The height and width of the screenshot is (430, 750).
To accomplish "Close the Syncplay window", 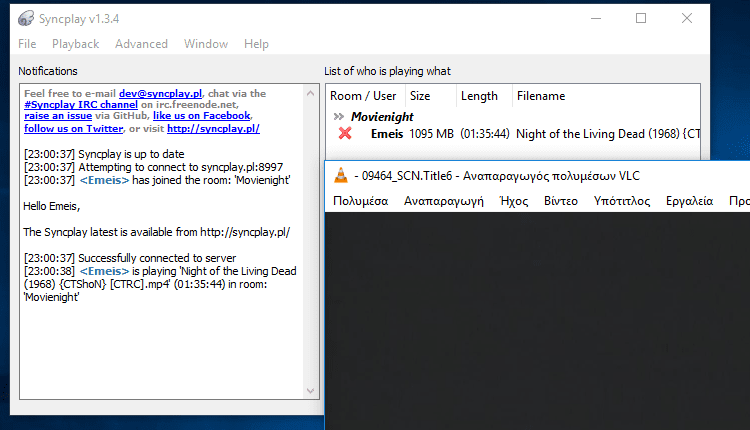I will [687, 18].
